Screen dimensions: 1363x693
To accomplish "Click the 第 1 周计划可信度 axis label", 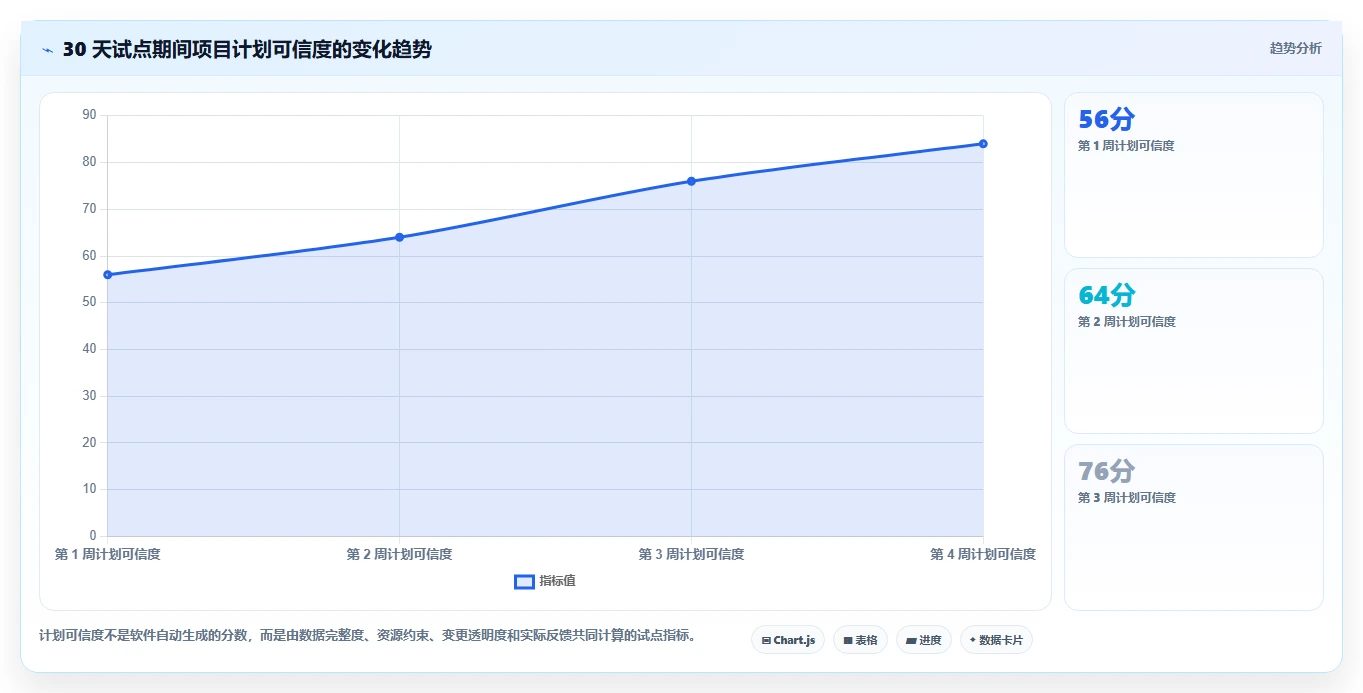I will click(x=107, y=554).
